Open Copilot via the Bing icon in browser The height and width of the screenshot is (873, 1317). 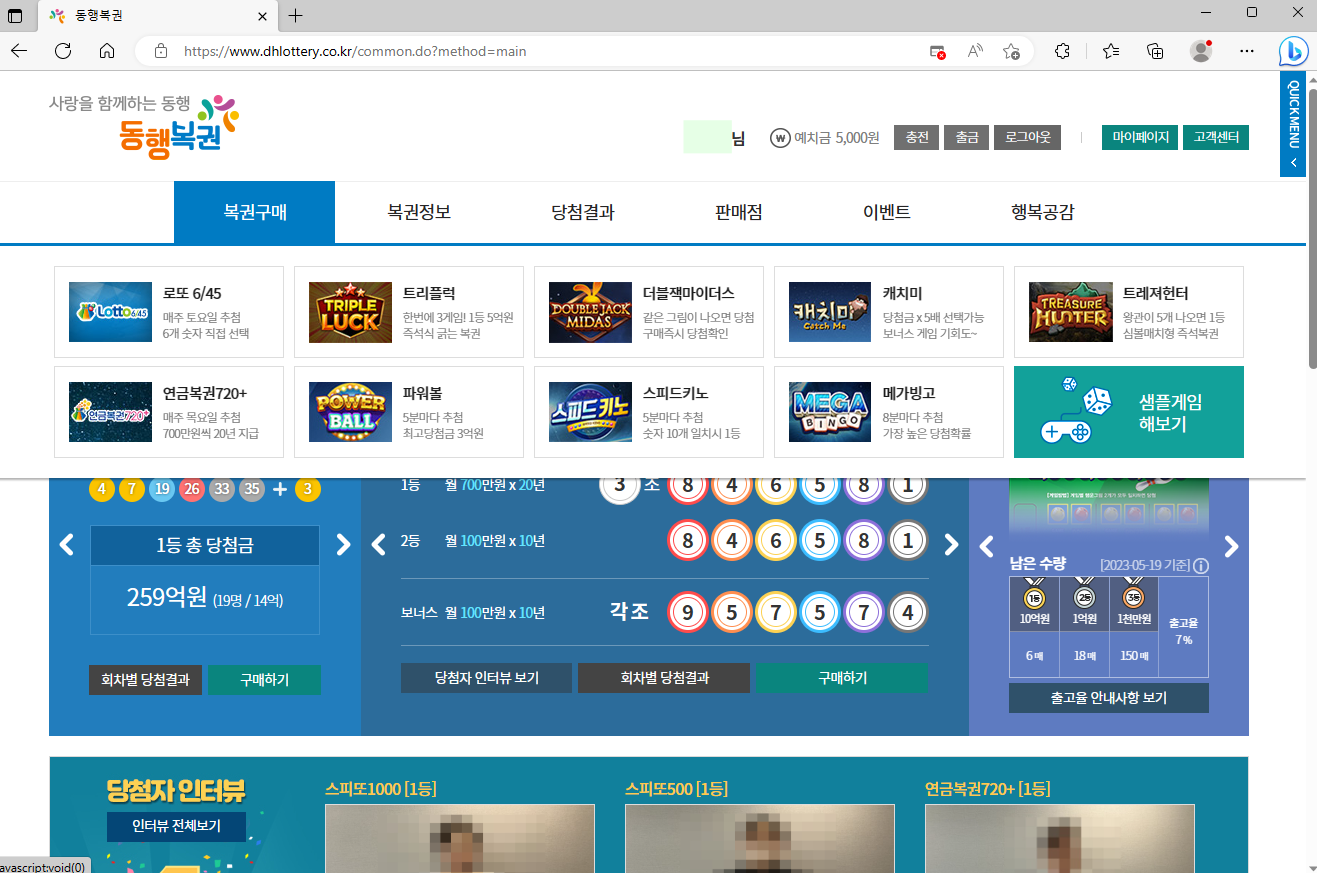point(1293,51)
